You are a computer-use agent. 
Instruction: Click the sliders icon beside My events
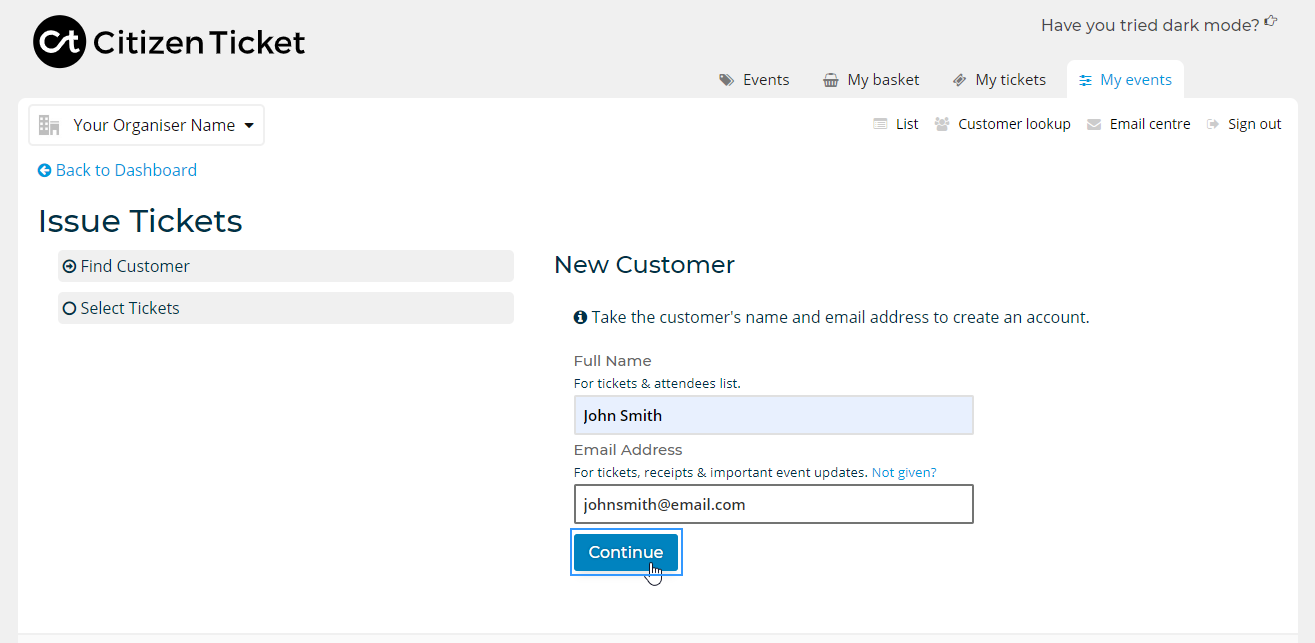click(1086, 80)
